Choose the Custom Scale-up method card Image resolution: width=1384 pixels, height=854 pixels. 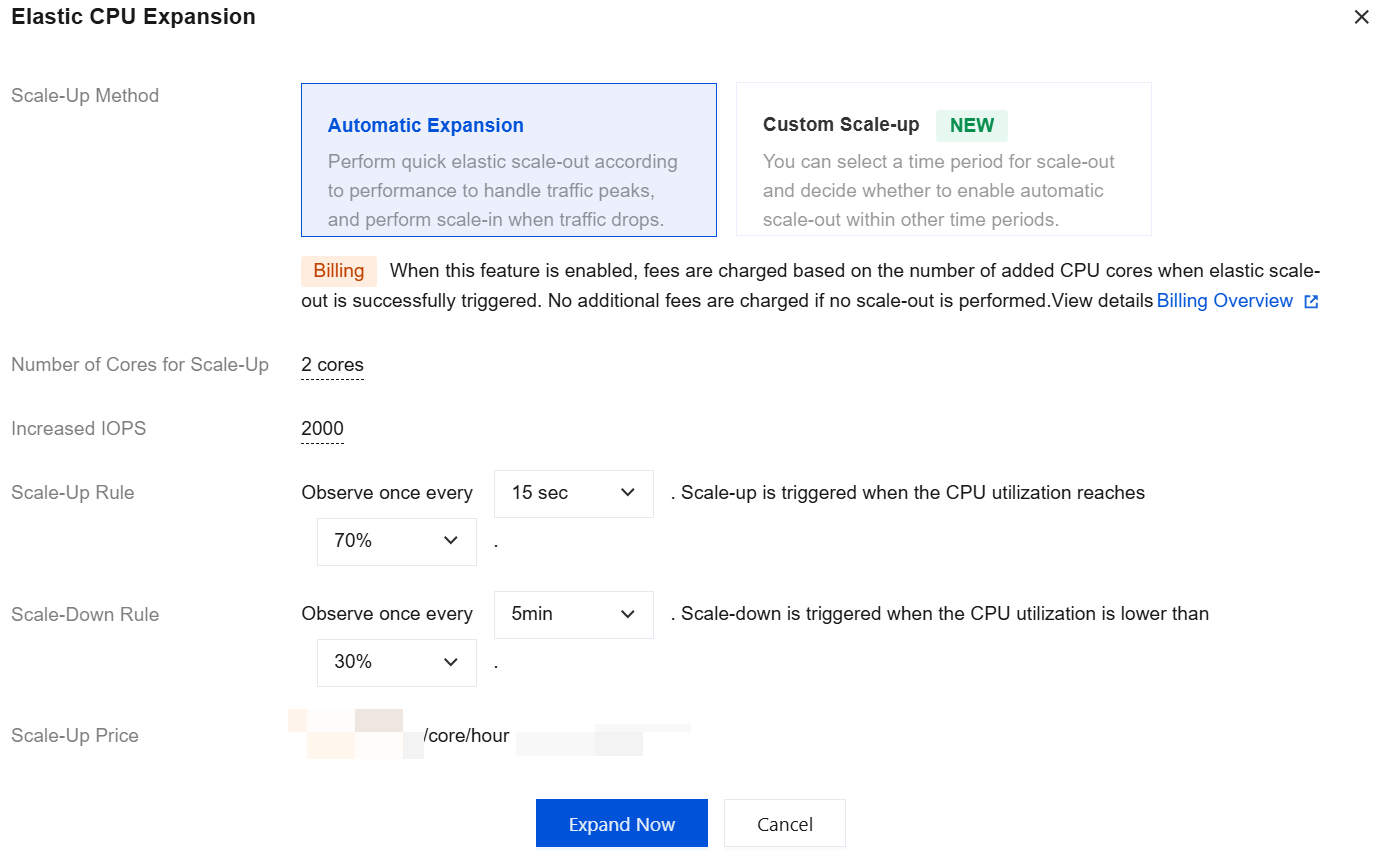(x=943, y=160)
